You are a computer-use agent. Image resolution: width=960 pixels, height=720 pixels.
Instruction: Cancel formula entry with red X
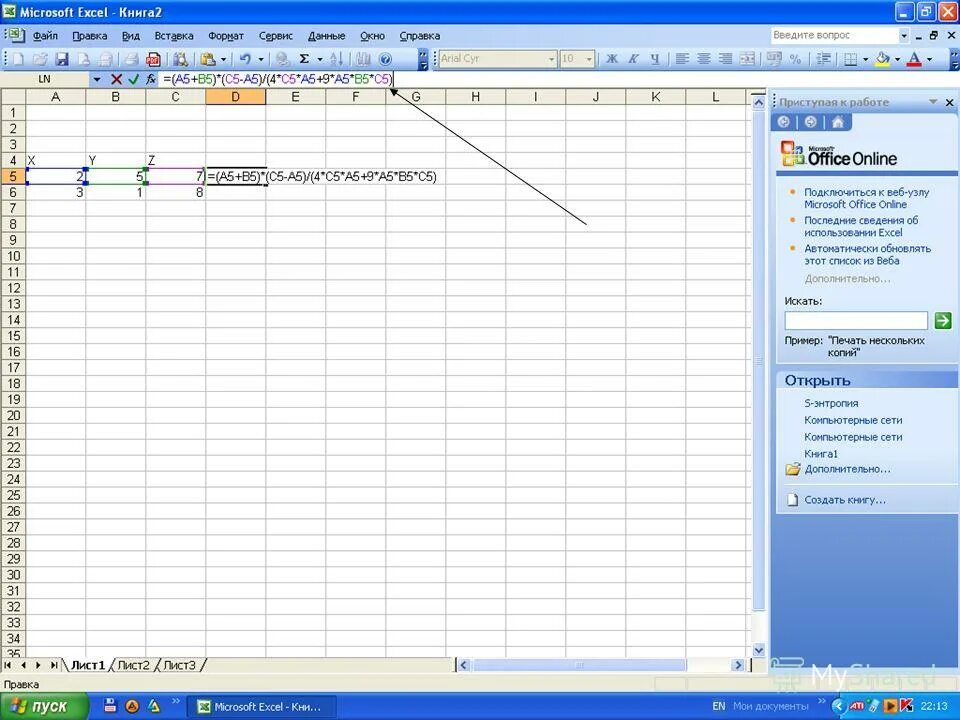click(116, 79)
